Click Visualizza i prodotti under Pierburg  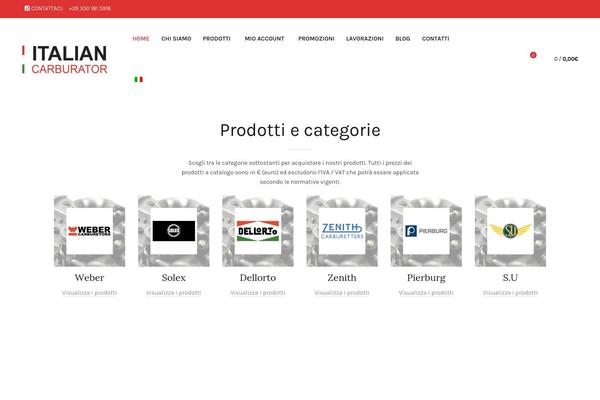coord(426,293)
